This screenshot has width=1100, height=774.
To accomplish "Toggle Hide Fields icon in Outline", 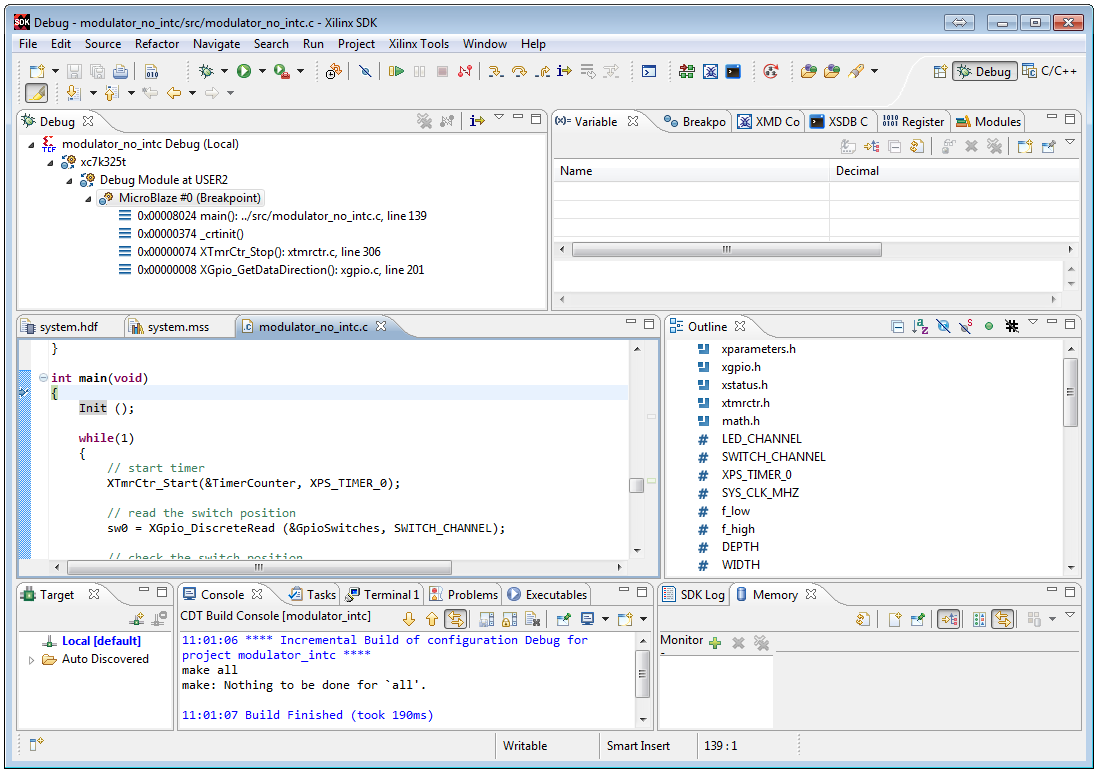I will click(x=944, y=326).
